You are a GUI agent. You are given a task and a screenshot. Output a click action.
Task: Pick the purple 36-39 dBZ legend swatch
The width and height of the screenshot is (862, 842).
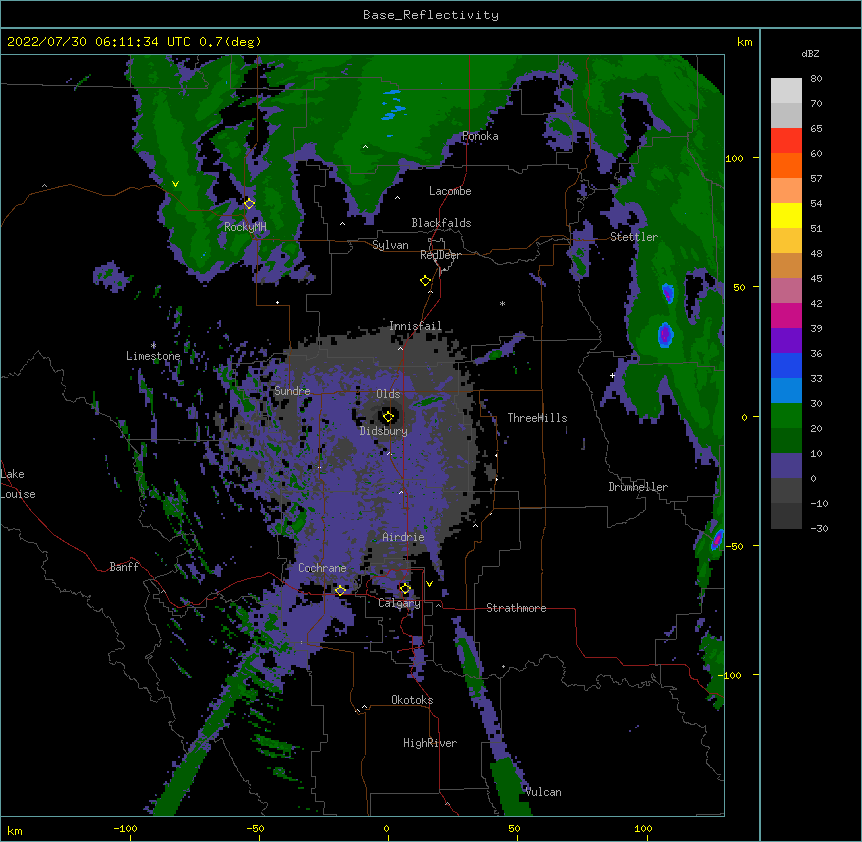pos(786,340)
